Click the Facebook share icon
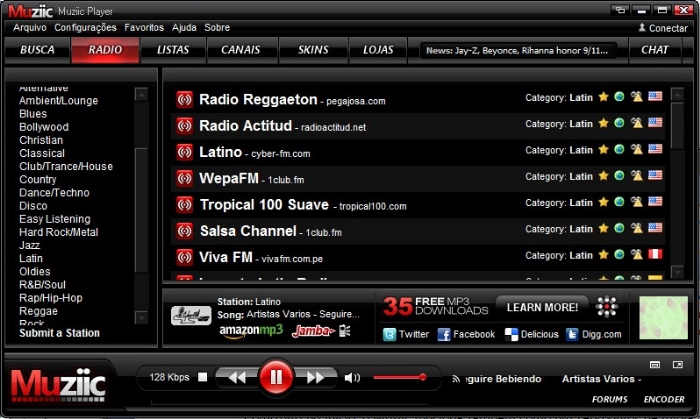This screenshot has height=419, width=700. [444, 334]
